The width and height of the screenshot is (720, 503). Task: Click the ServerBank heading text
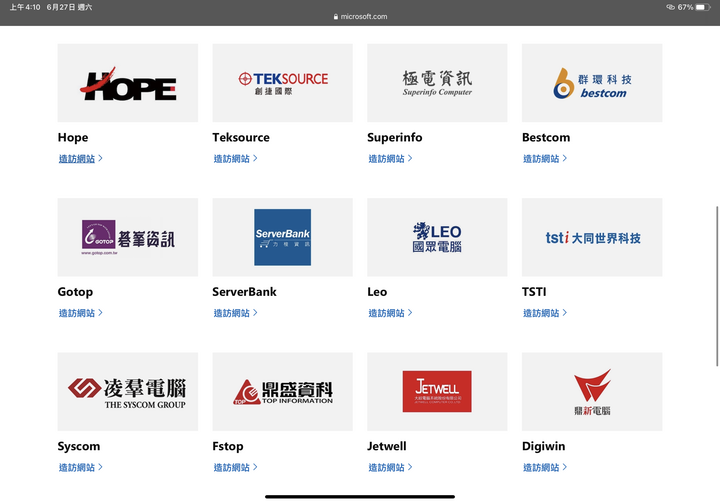[x=244, y=292]
